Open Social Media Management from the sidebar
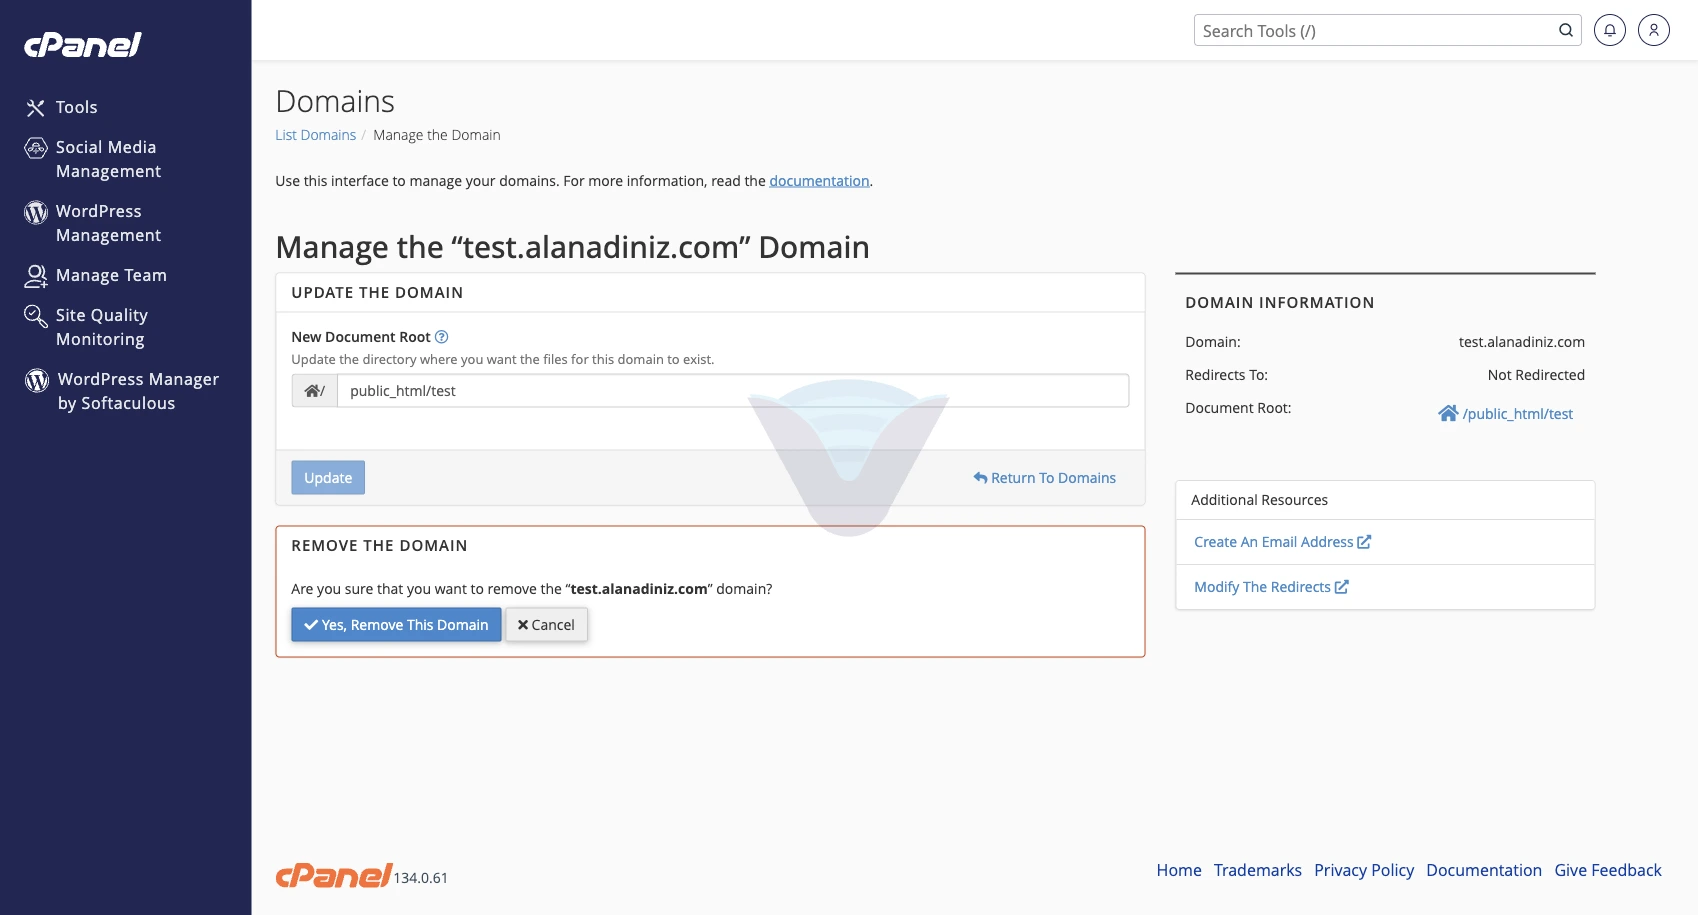The width and height of the screenshot is (1698, 915). [x=108, y=159]
